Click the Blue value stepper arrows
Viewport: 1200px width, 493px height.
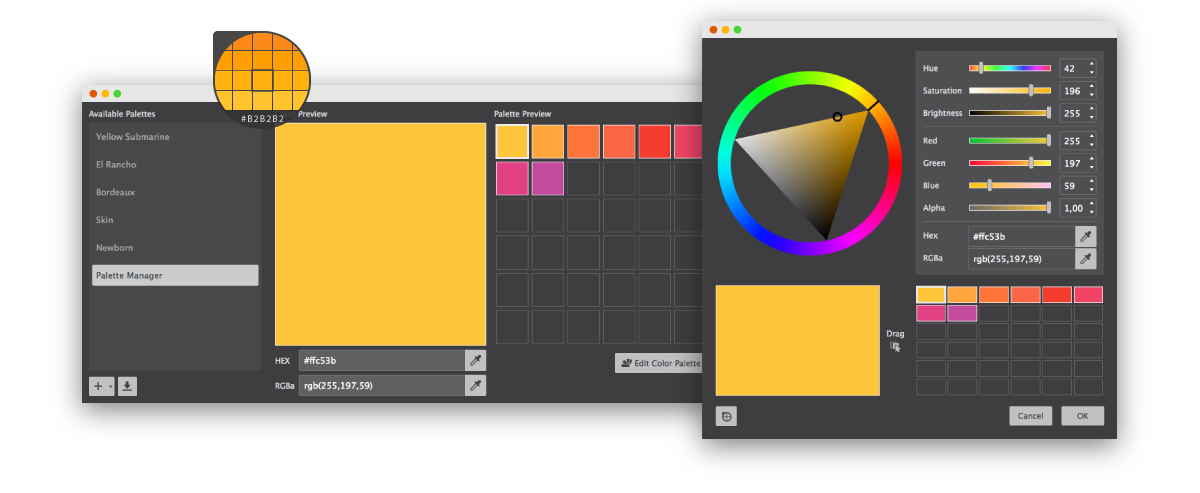click(1091, 185)
